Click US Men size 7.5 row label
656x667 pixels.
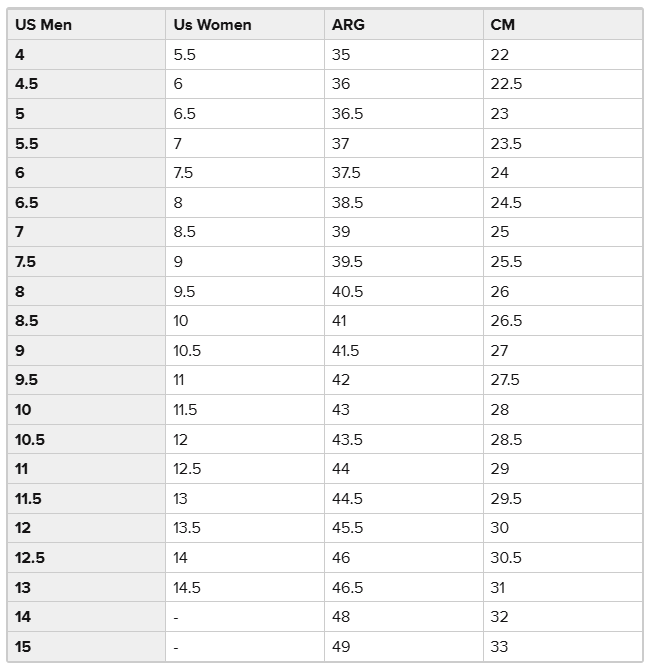(86, 262)
